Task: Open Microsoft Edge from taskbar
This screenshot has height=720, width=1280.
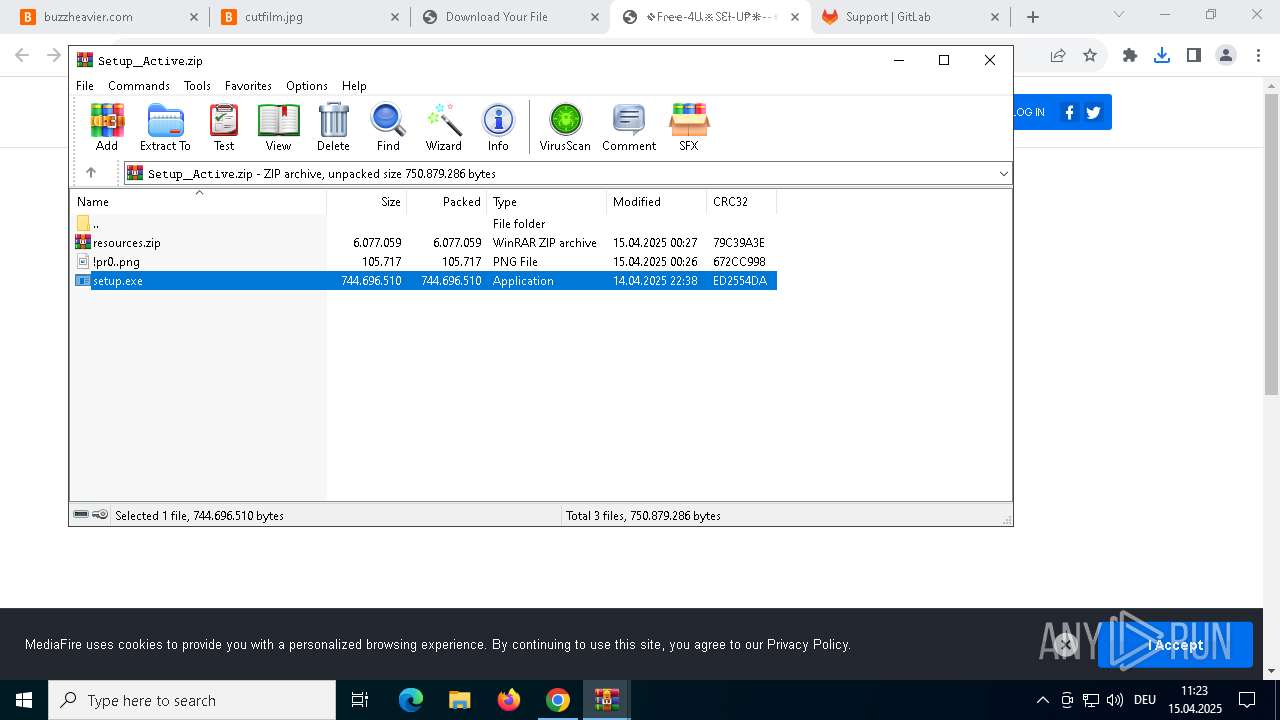Action: 411,700
